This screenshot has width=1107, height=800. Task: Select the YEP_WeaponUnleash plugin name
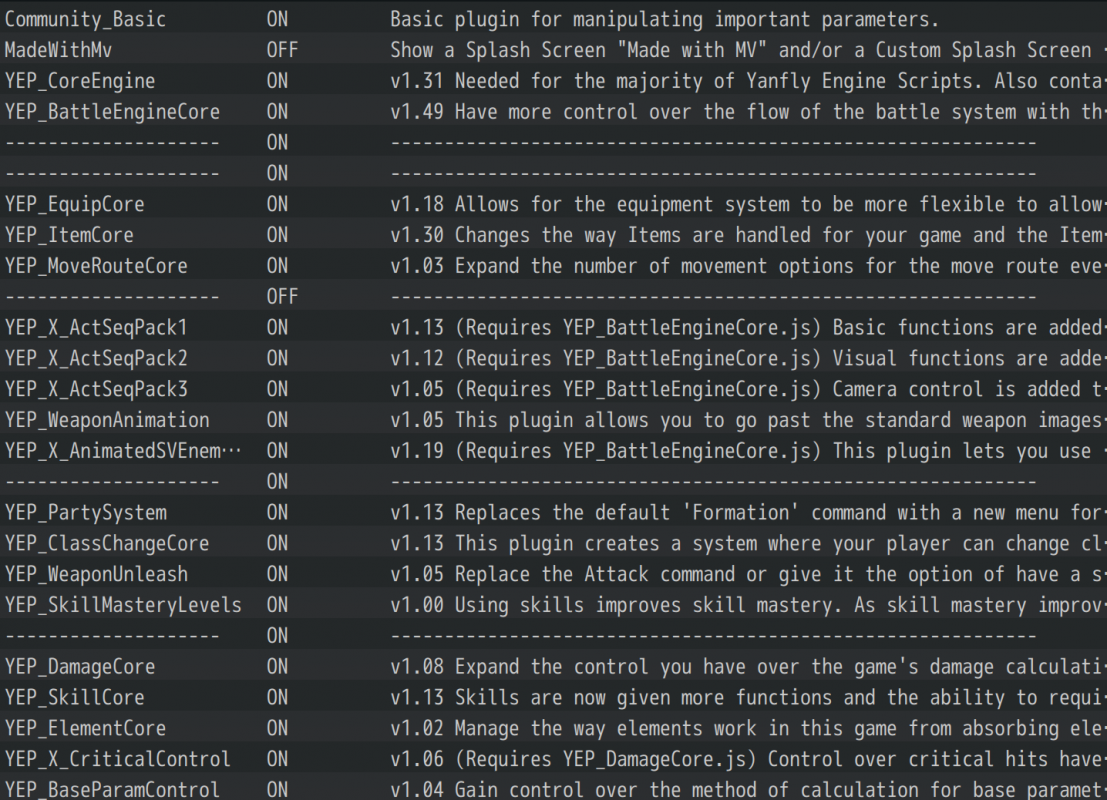[x=96, y=574]
